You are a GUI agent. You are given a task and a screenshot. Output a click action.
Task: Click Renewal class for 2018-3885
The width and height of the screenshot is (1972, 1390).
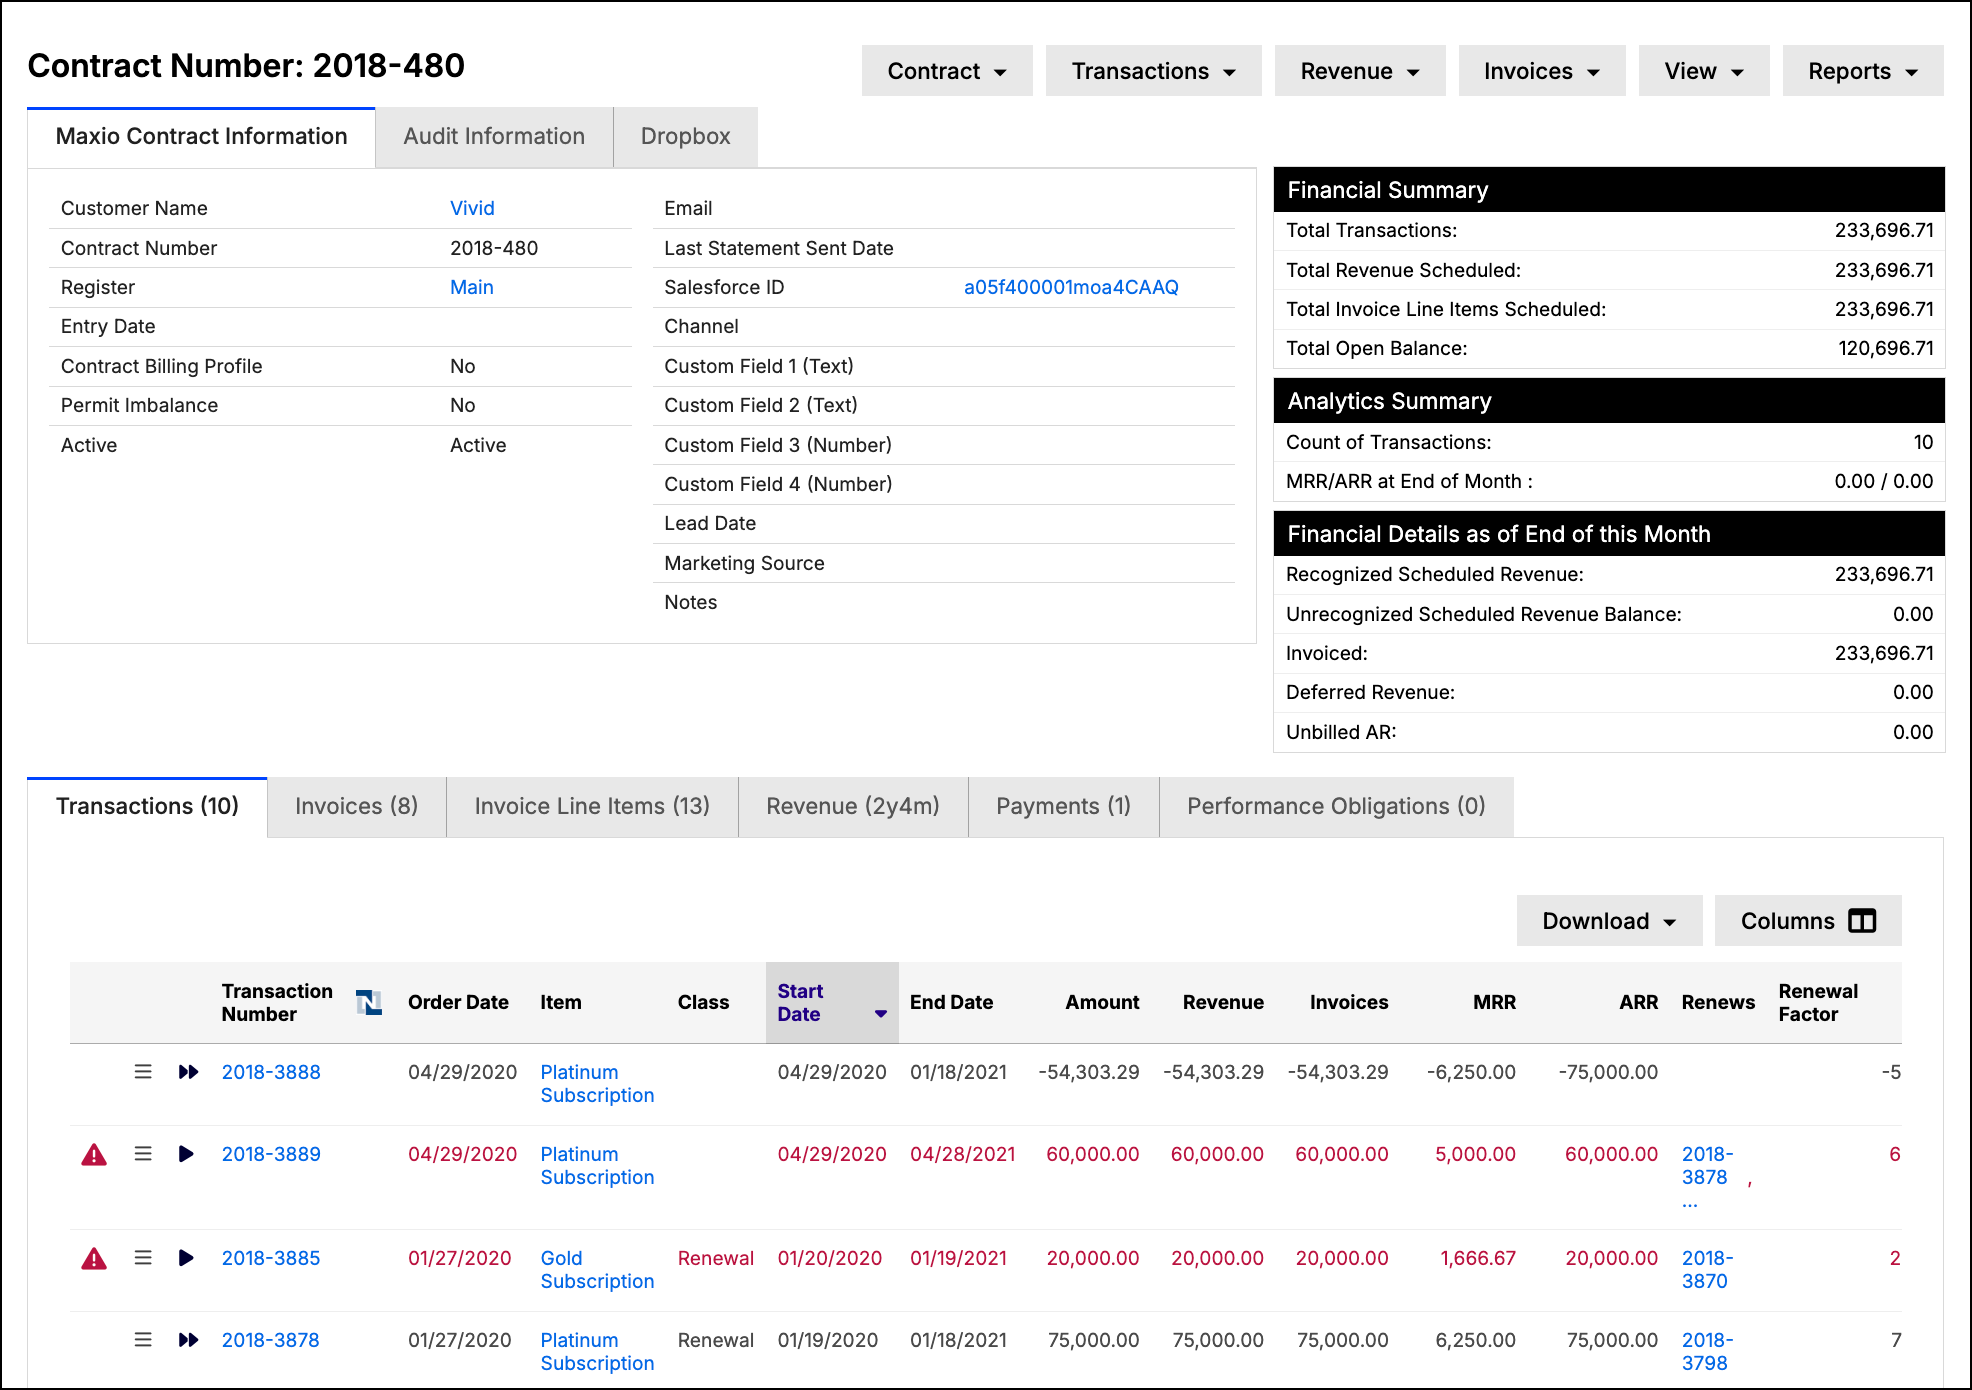click(x=716, y=1258)
